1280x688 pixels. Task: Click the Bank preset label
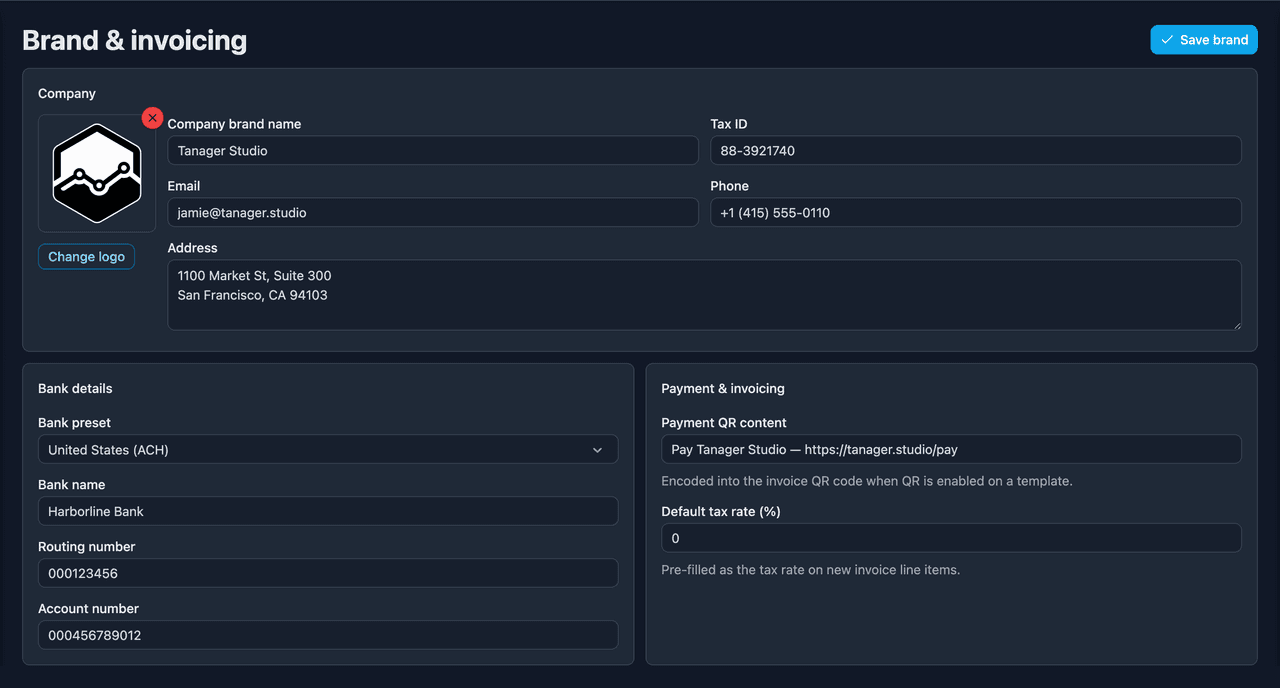point(75,423)
